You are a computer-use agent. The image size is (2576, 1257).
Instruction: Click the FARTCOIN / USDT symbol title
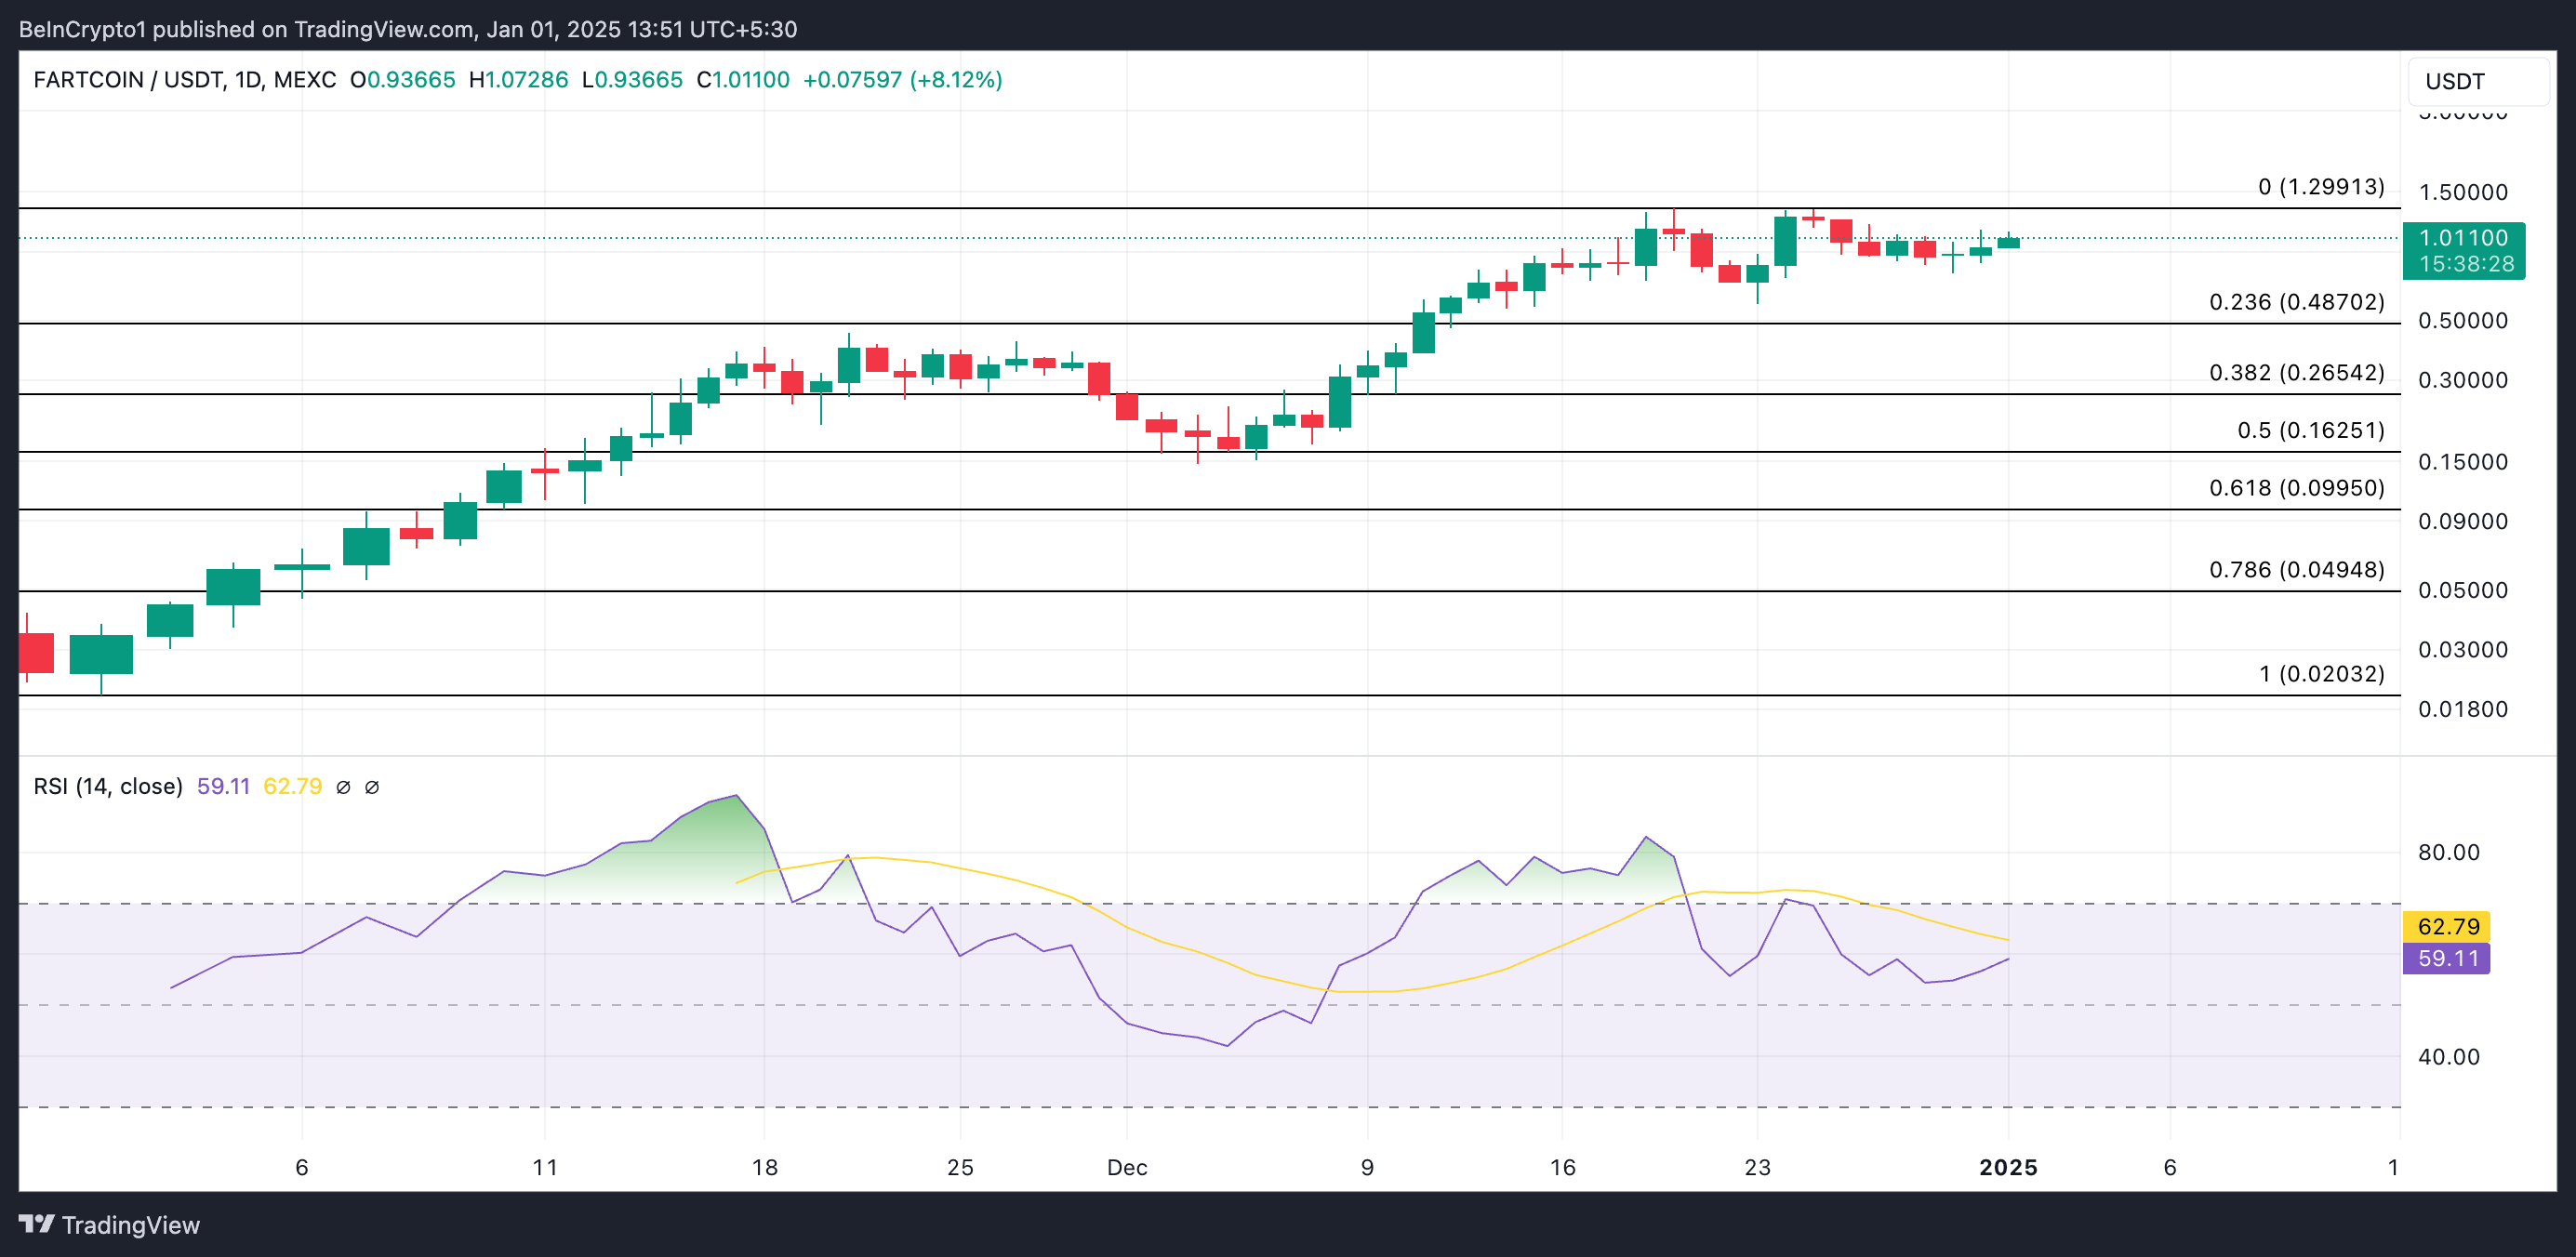[x=130, y=80]
